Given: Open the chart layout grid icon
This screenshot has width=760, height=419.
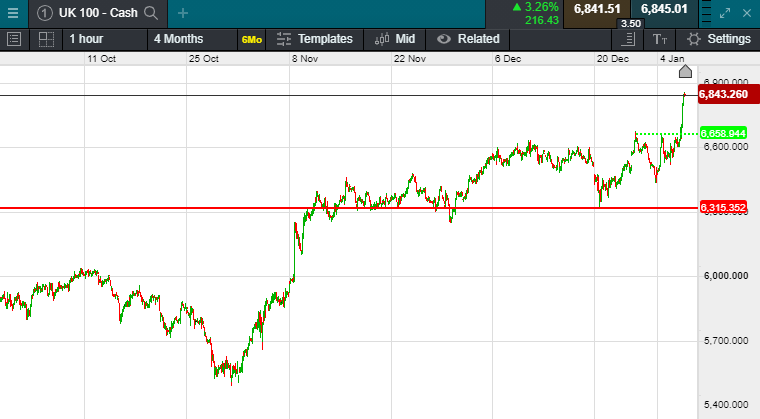Looking at the screenshot, I should 46,39.
